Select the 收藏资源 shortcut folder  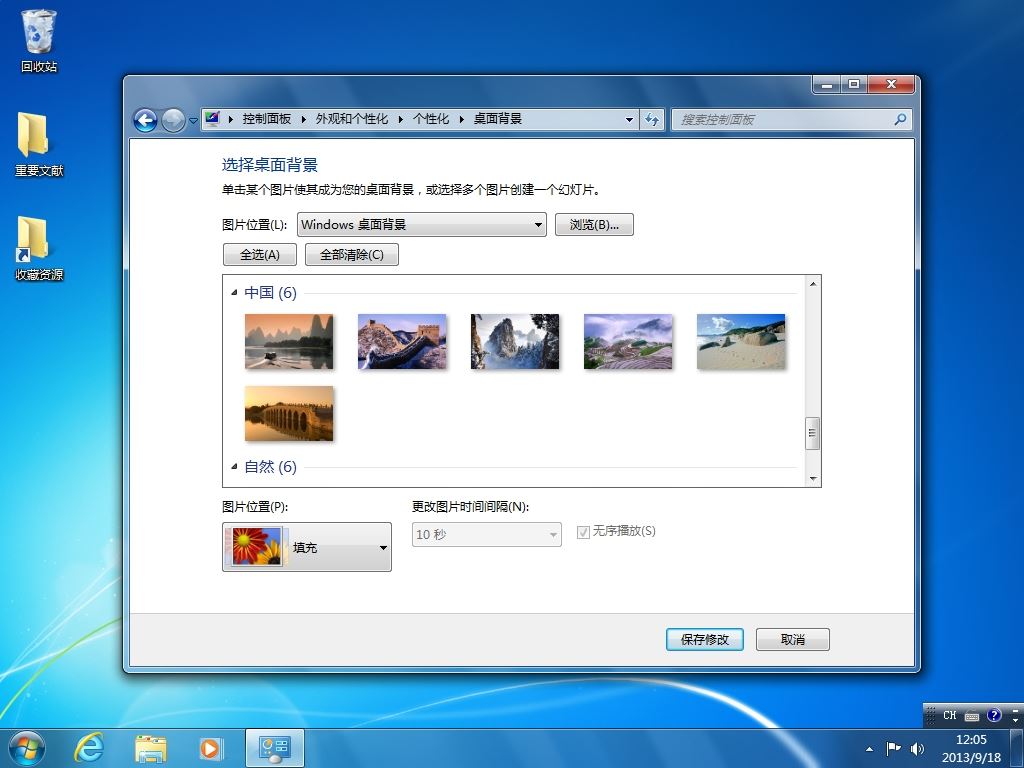[39, 248]
